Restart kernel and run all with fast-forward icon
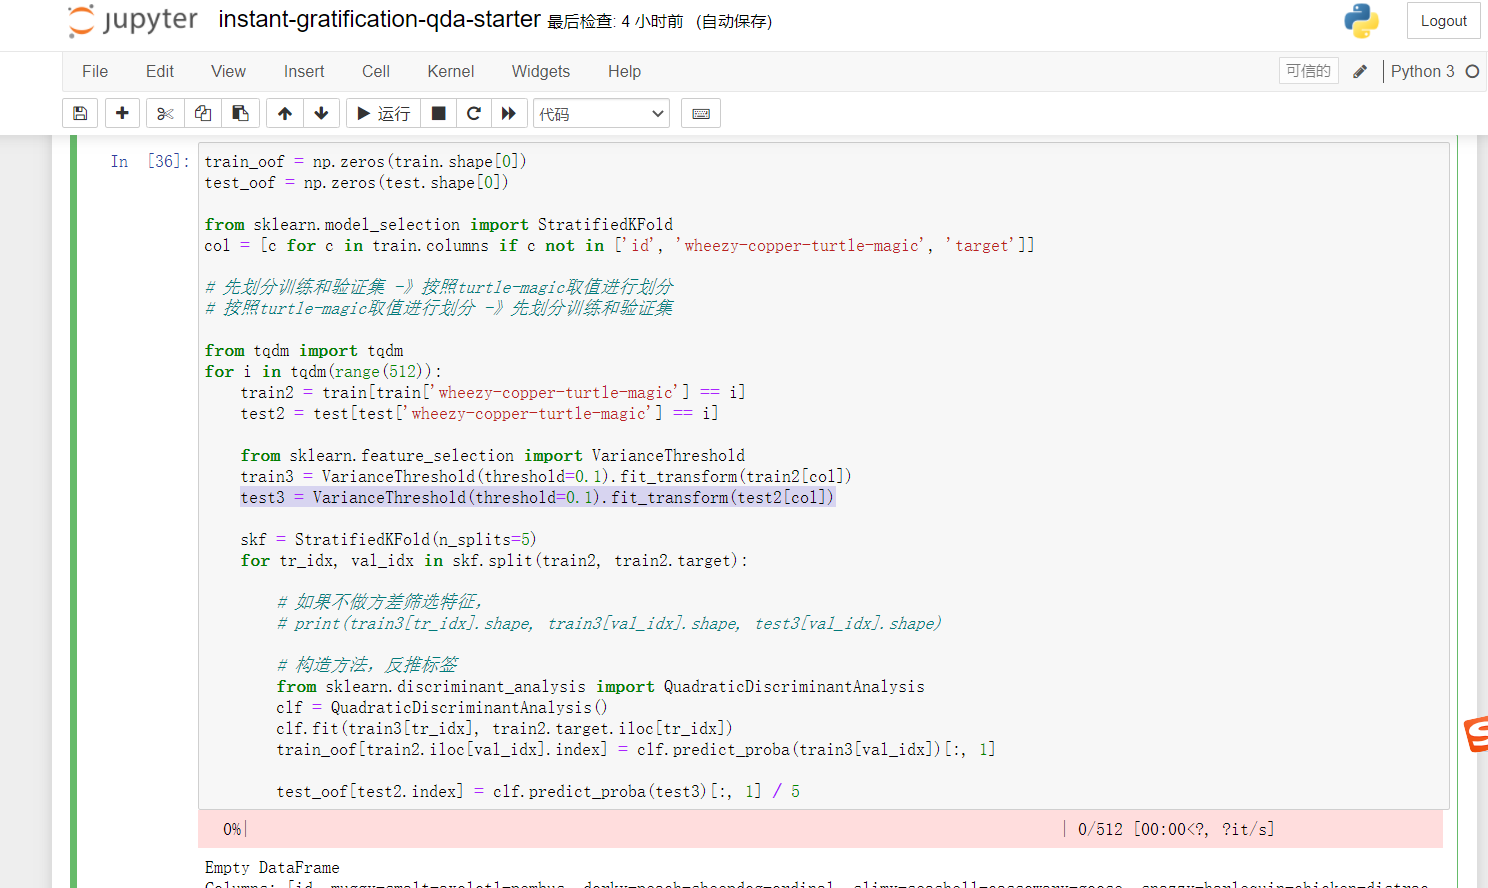1488x888 pixels. tap(509, 113)
